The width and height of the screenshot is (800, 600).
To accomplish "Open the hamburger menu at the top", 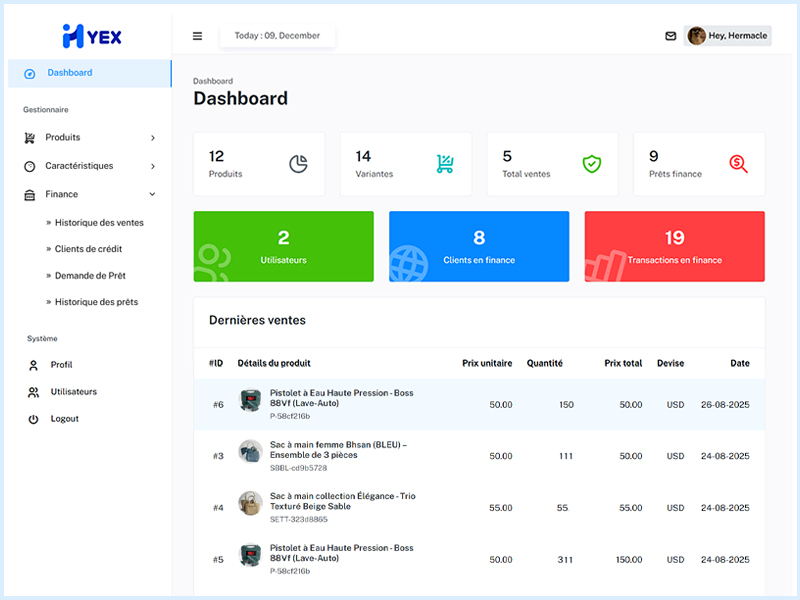I will click(197, 35).
